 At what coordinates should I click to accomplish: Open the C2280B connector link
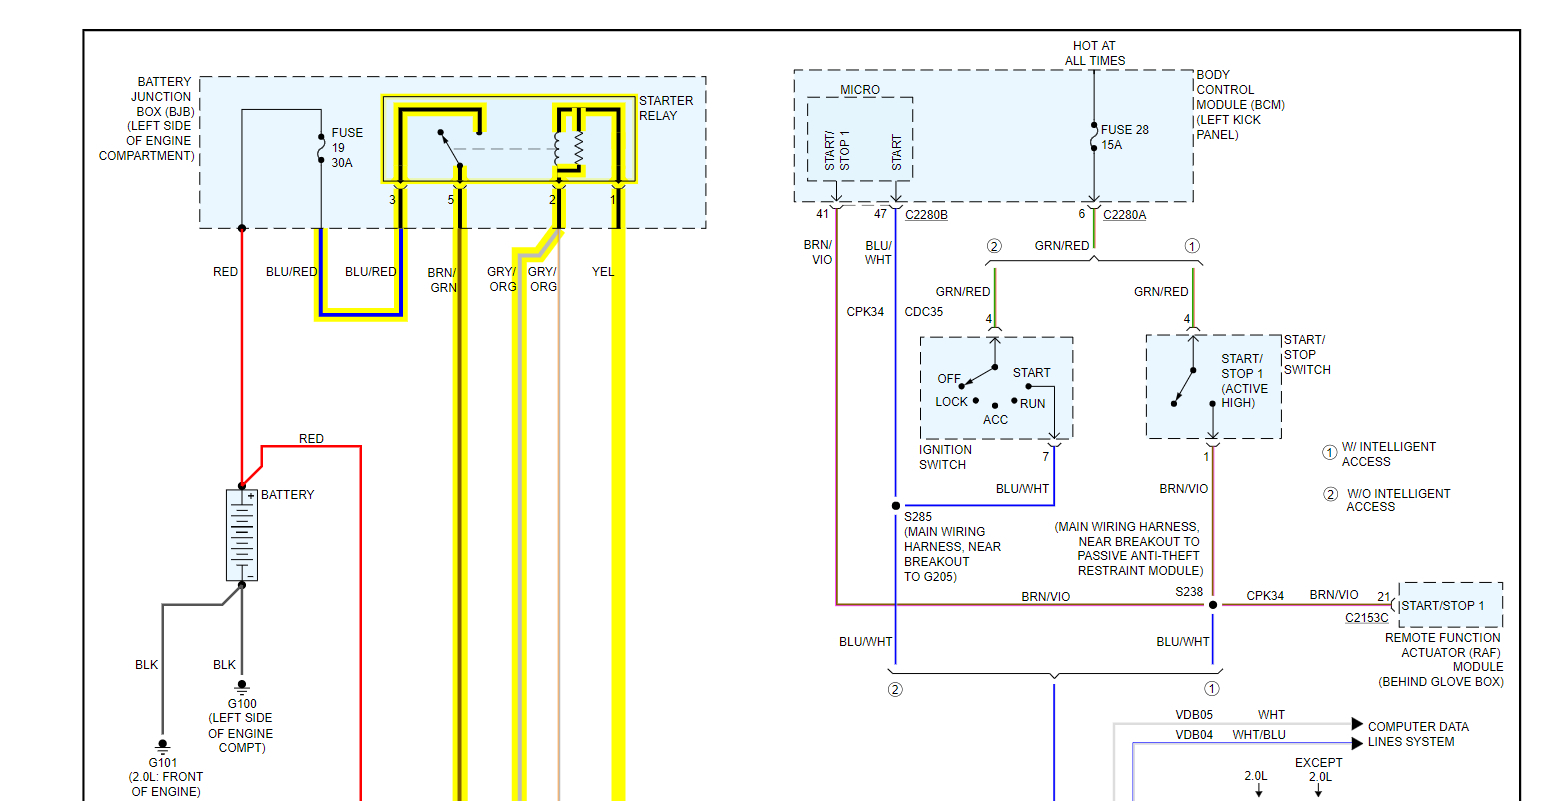click(x=926, y=215)
